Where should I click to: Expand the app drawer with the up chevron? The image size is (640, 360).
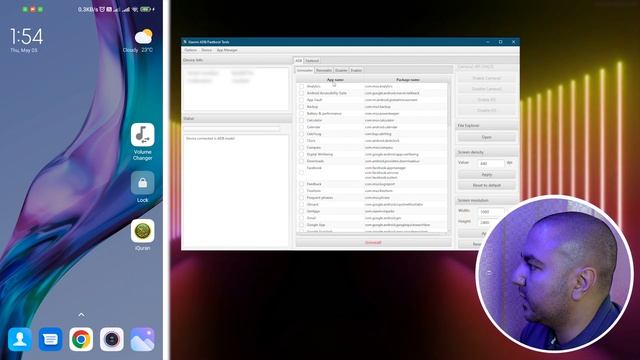click(x=81, y=315)
